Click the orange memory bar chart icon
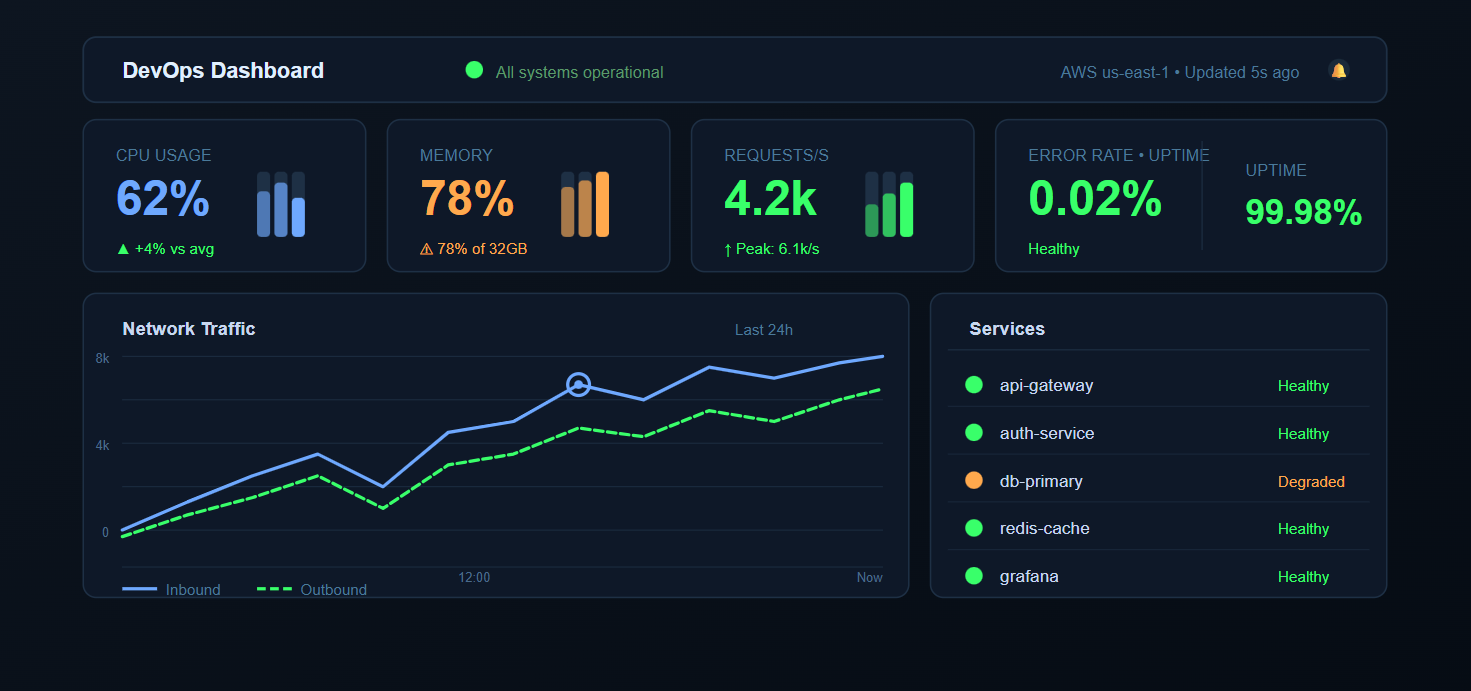Image resolution: width=1471 pixels, height=691 pixels. click(585, 205)
